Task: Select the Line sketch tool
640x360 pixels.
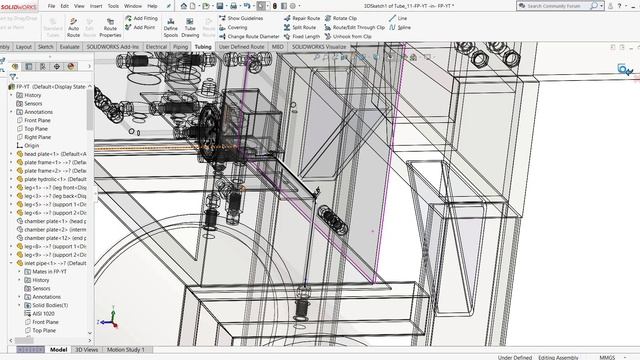Action: pos(398,18)
